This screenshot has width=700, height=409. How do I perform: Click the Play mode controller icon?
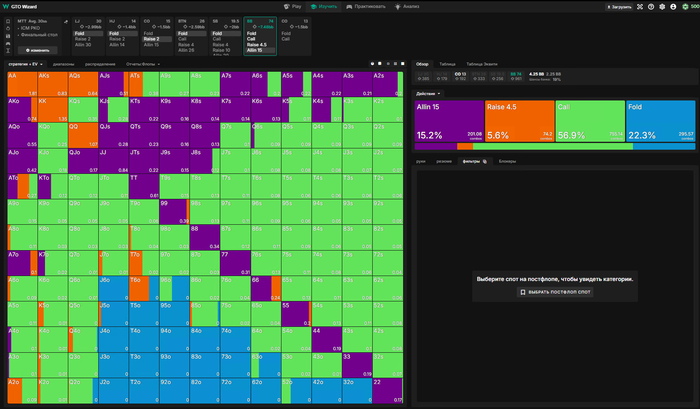tap(285, 6)
